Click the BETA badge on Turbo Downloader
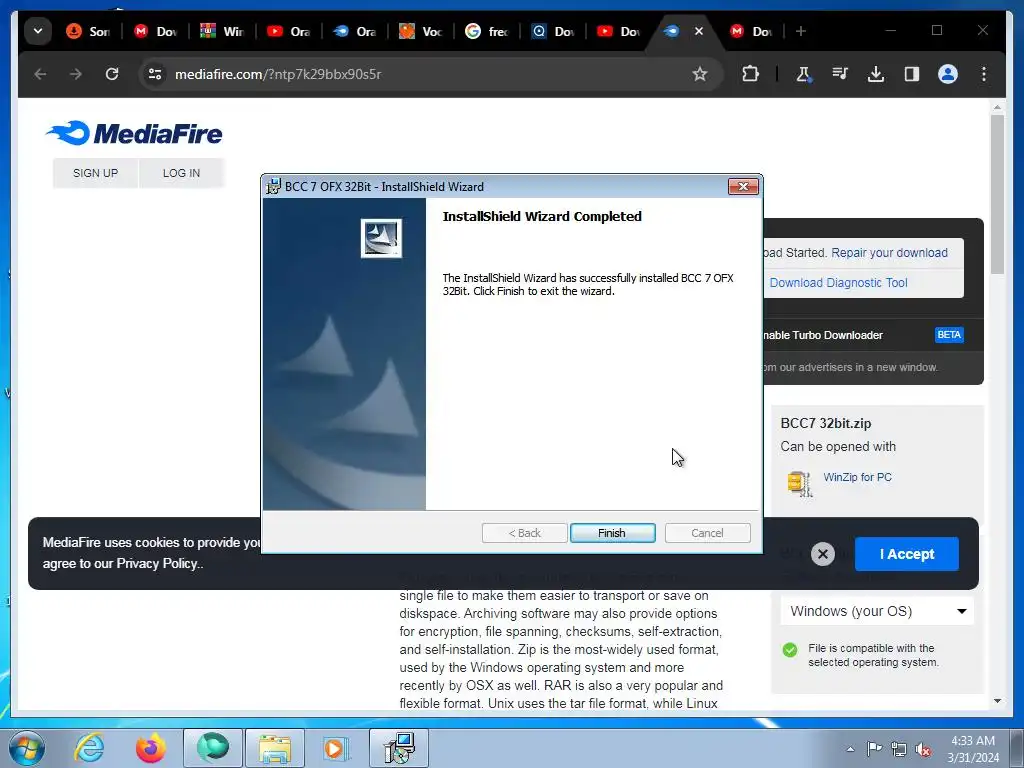The image size is (1024, 768). point(949,335)
